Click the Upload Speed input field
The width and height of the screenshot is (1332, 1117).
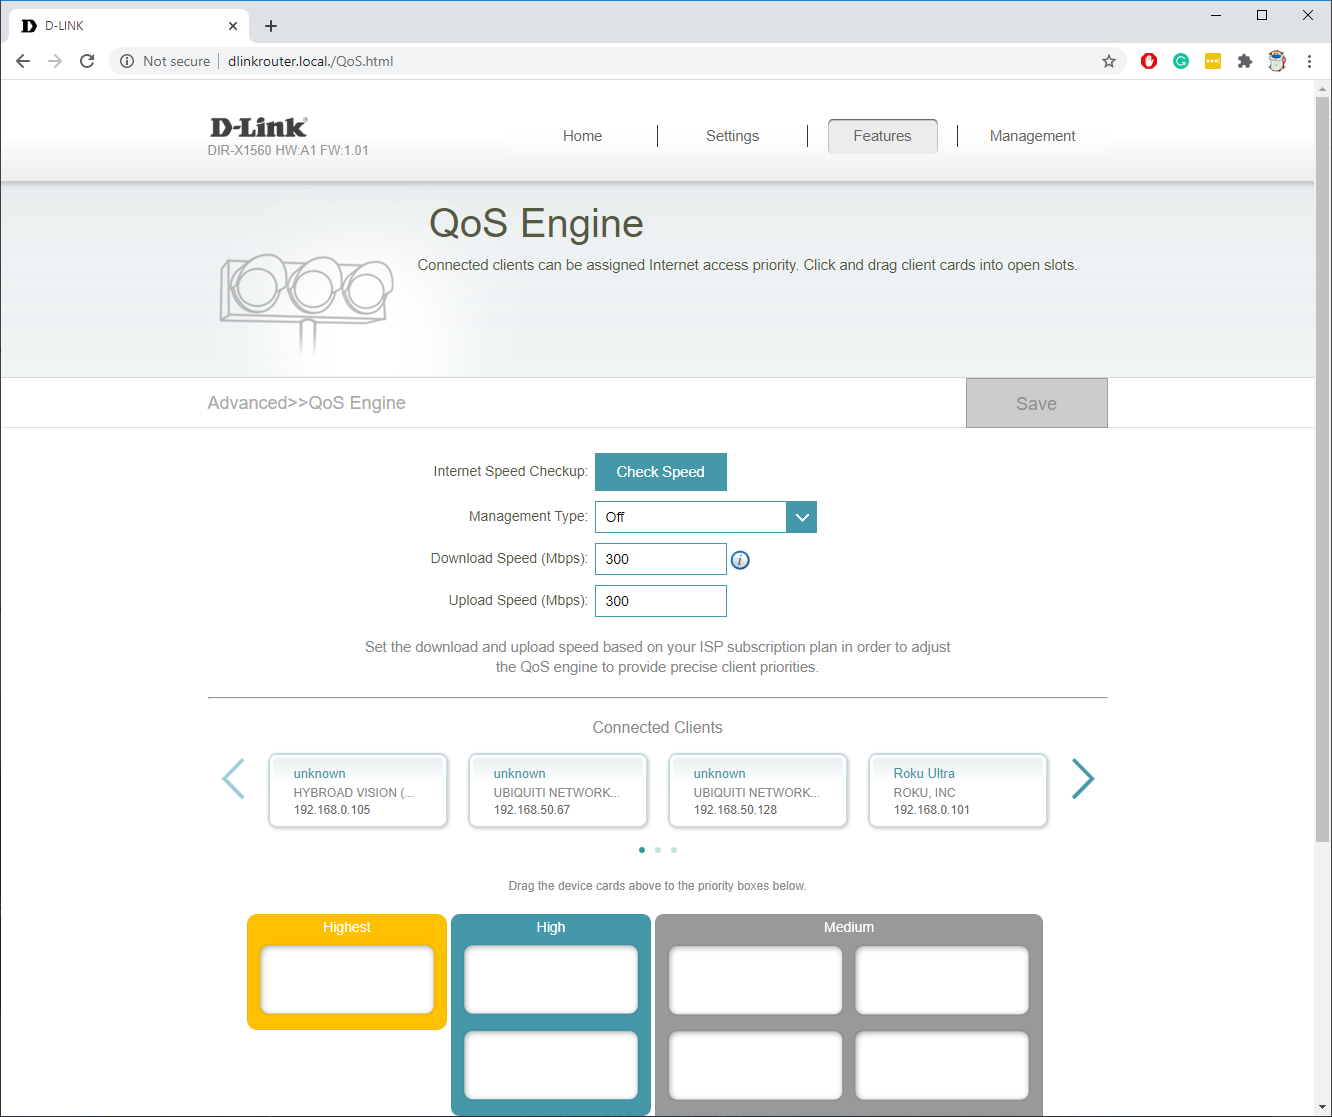pos(661,601)
